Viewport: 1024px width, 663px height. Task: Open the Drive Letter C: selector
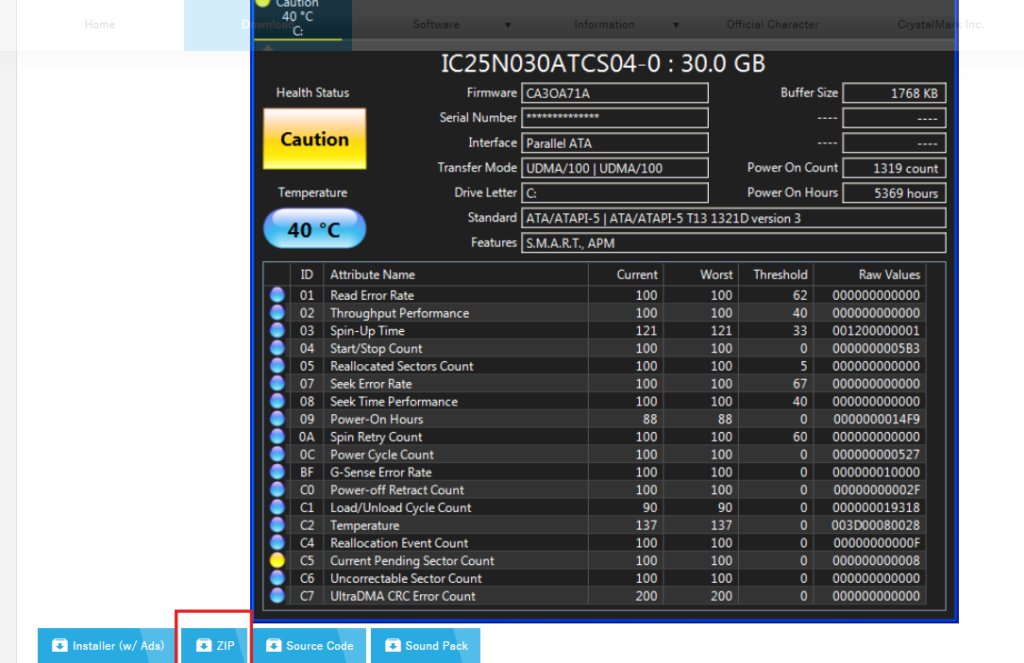614,192
